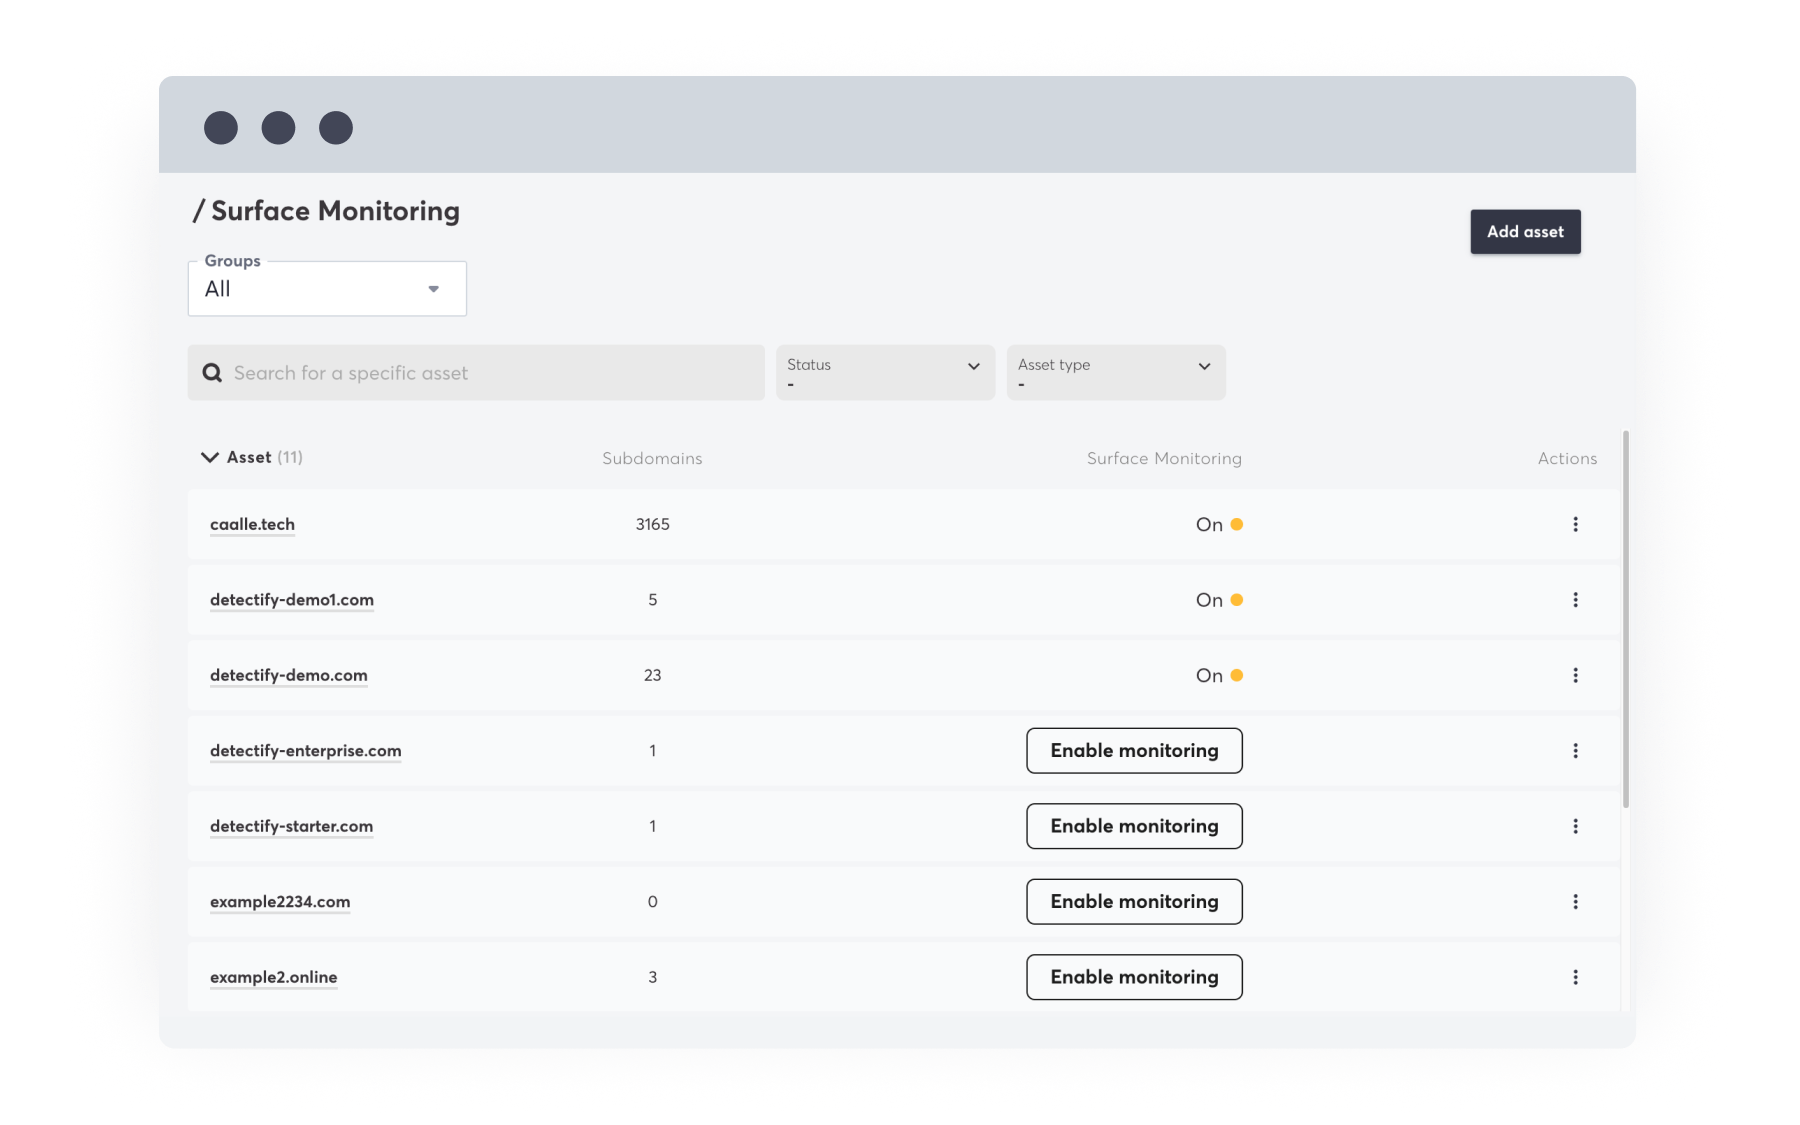Open the detectify-starter.com asset link
This screenshot has width=1800, height=1125.
[x=291, y=826]
